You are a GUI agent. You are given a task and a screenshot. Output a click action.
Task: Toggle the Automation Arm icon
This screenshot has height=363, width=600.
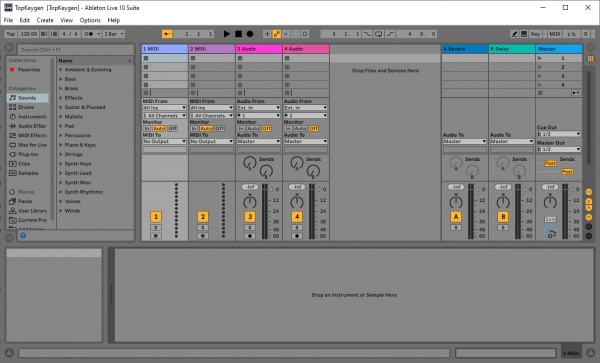point(277,34)
